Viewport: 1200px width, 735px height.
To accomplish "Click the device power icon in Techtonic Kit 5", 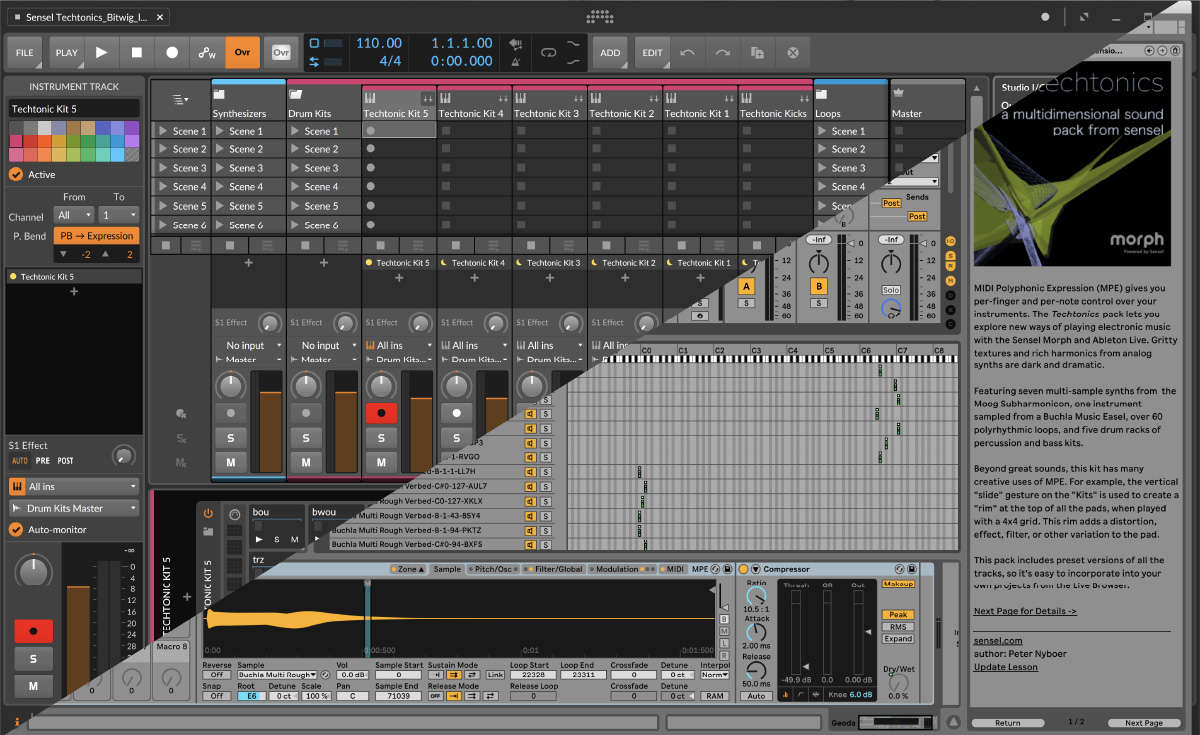I will (208, 513).
